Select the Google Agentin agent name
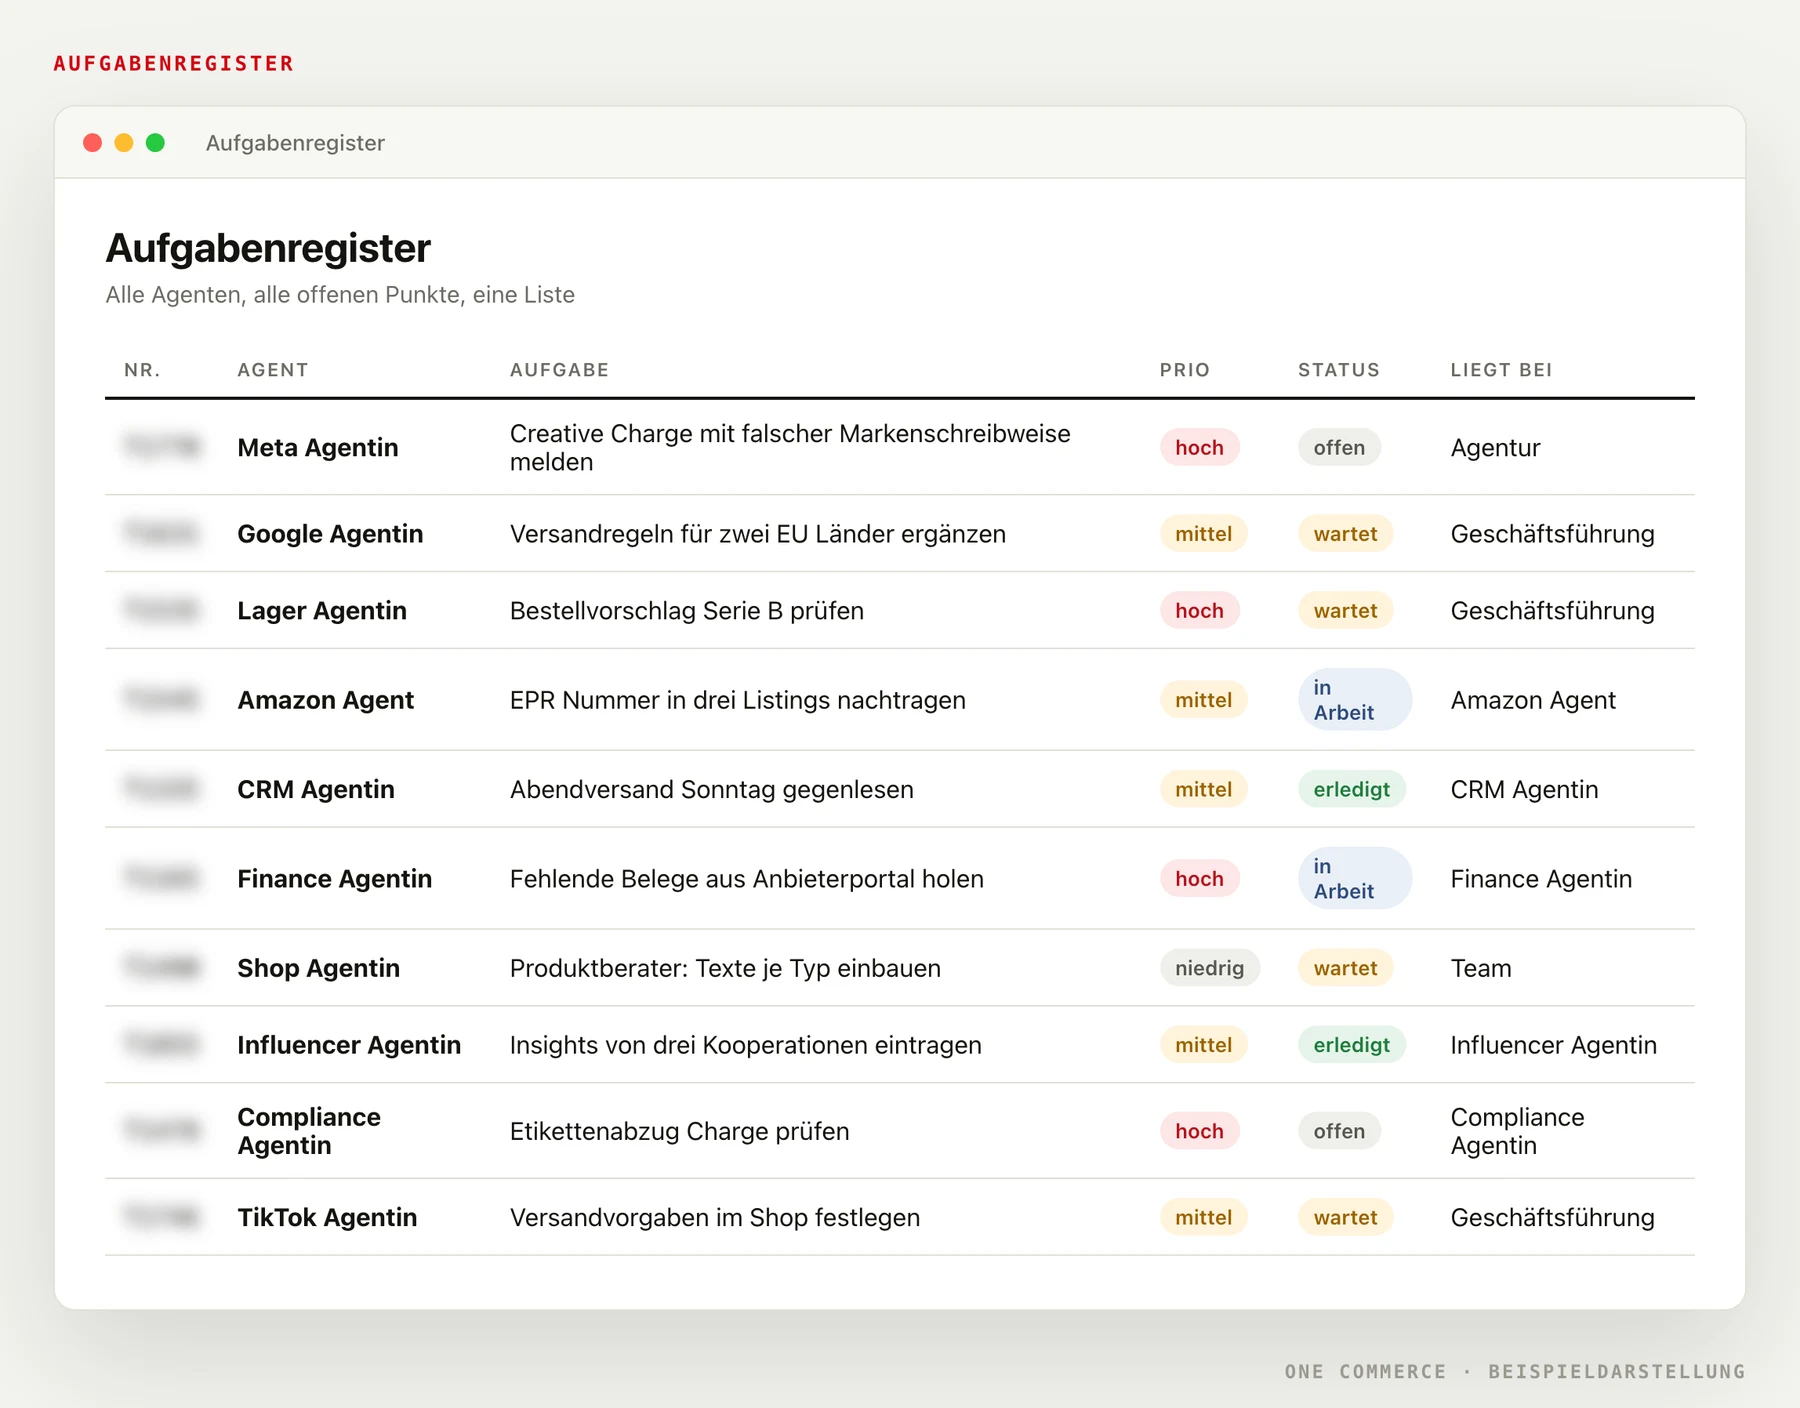The width and height of the screenshot is (1800, 1408). [330, 534]
